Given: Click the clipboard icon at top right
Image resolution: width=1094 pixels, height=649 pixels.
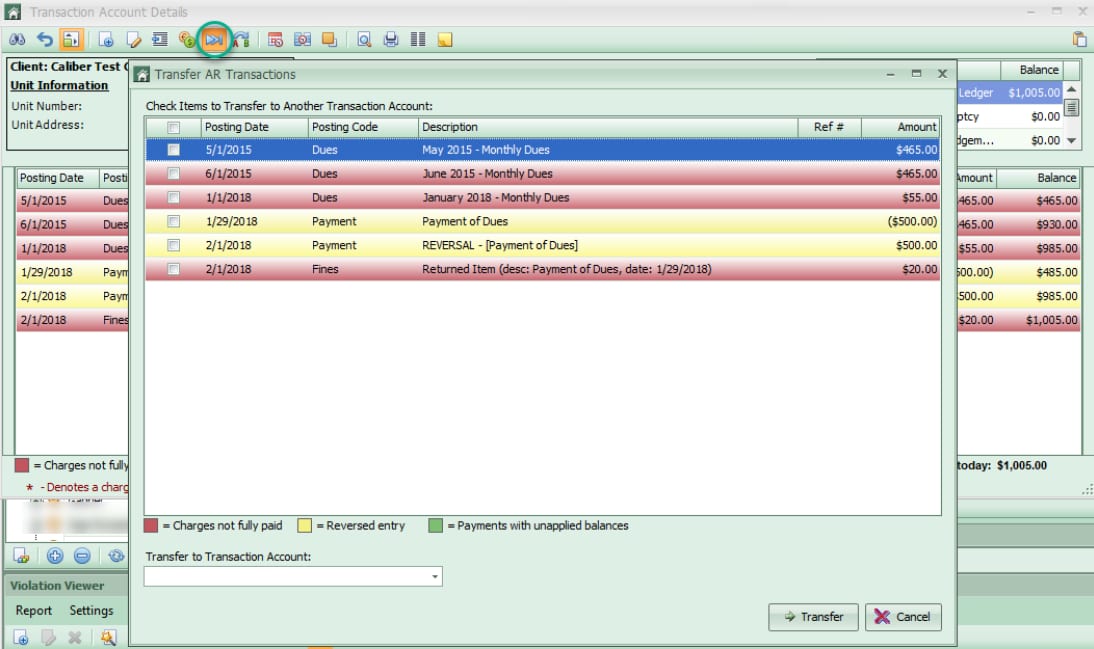Looking at the screenshot, I should (x=1079, y=40).
